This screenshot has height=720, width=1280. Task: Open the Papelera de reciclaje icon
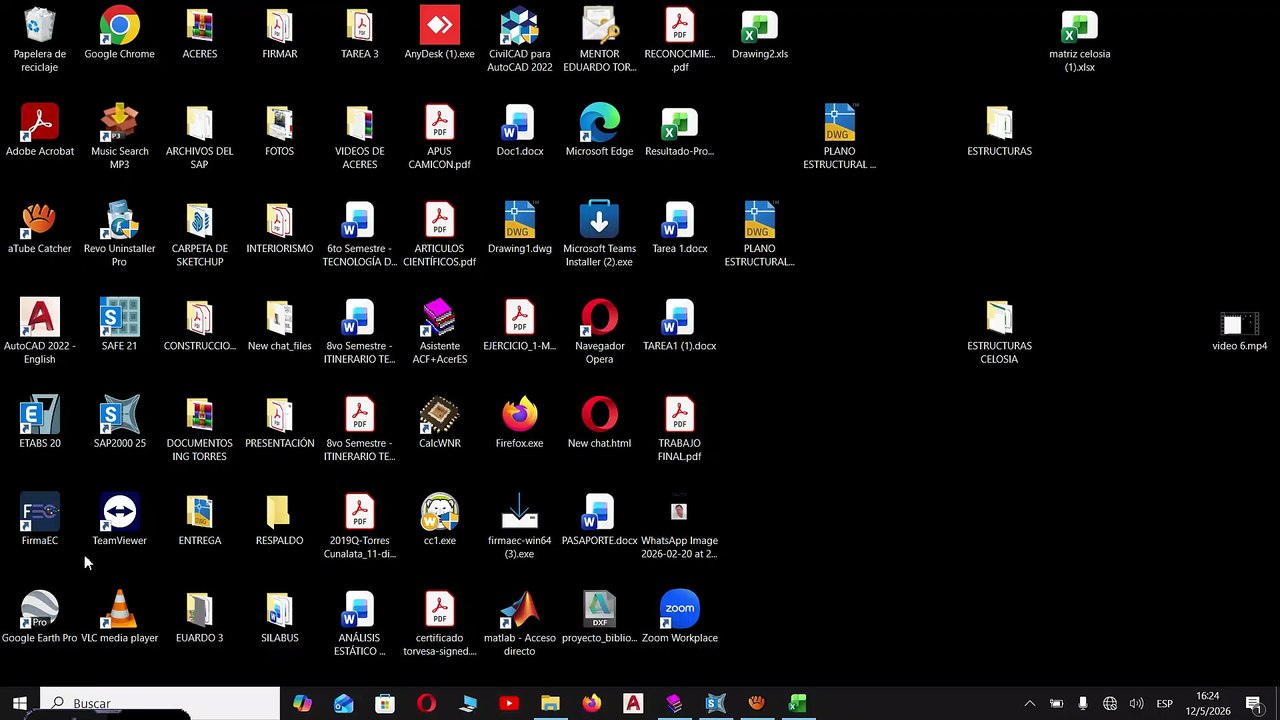40,40
